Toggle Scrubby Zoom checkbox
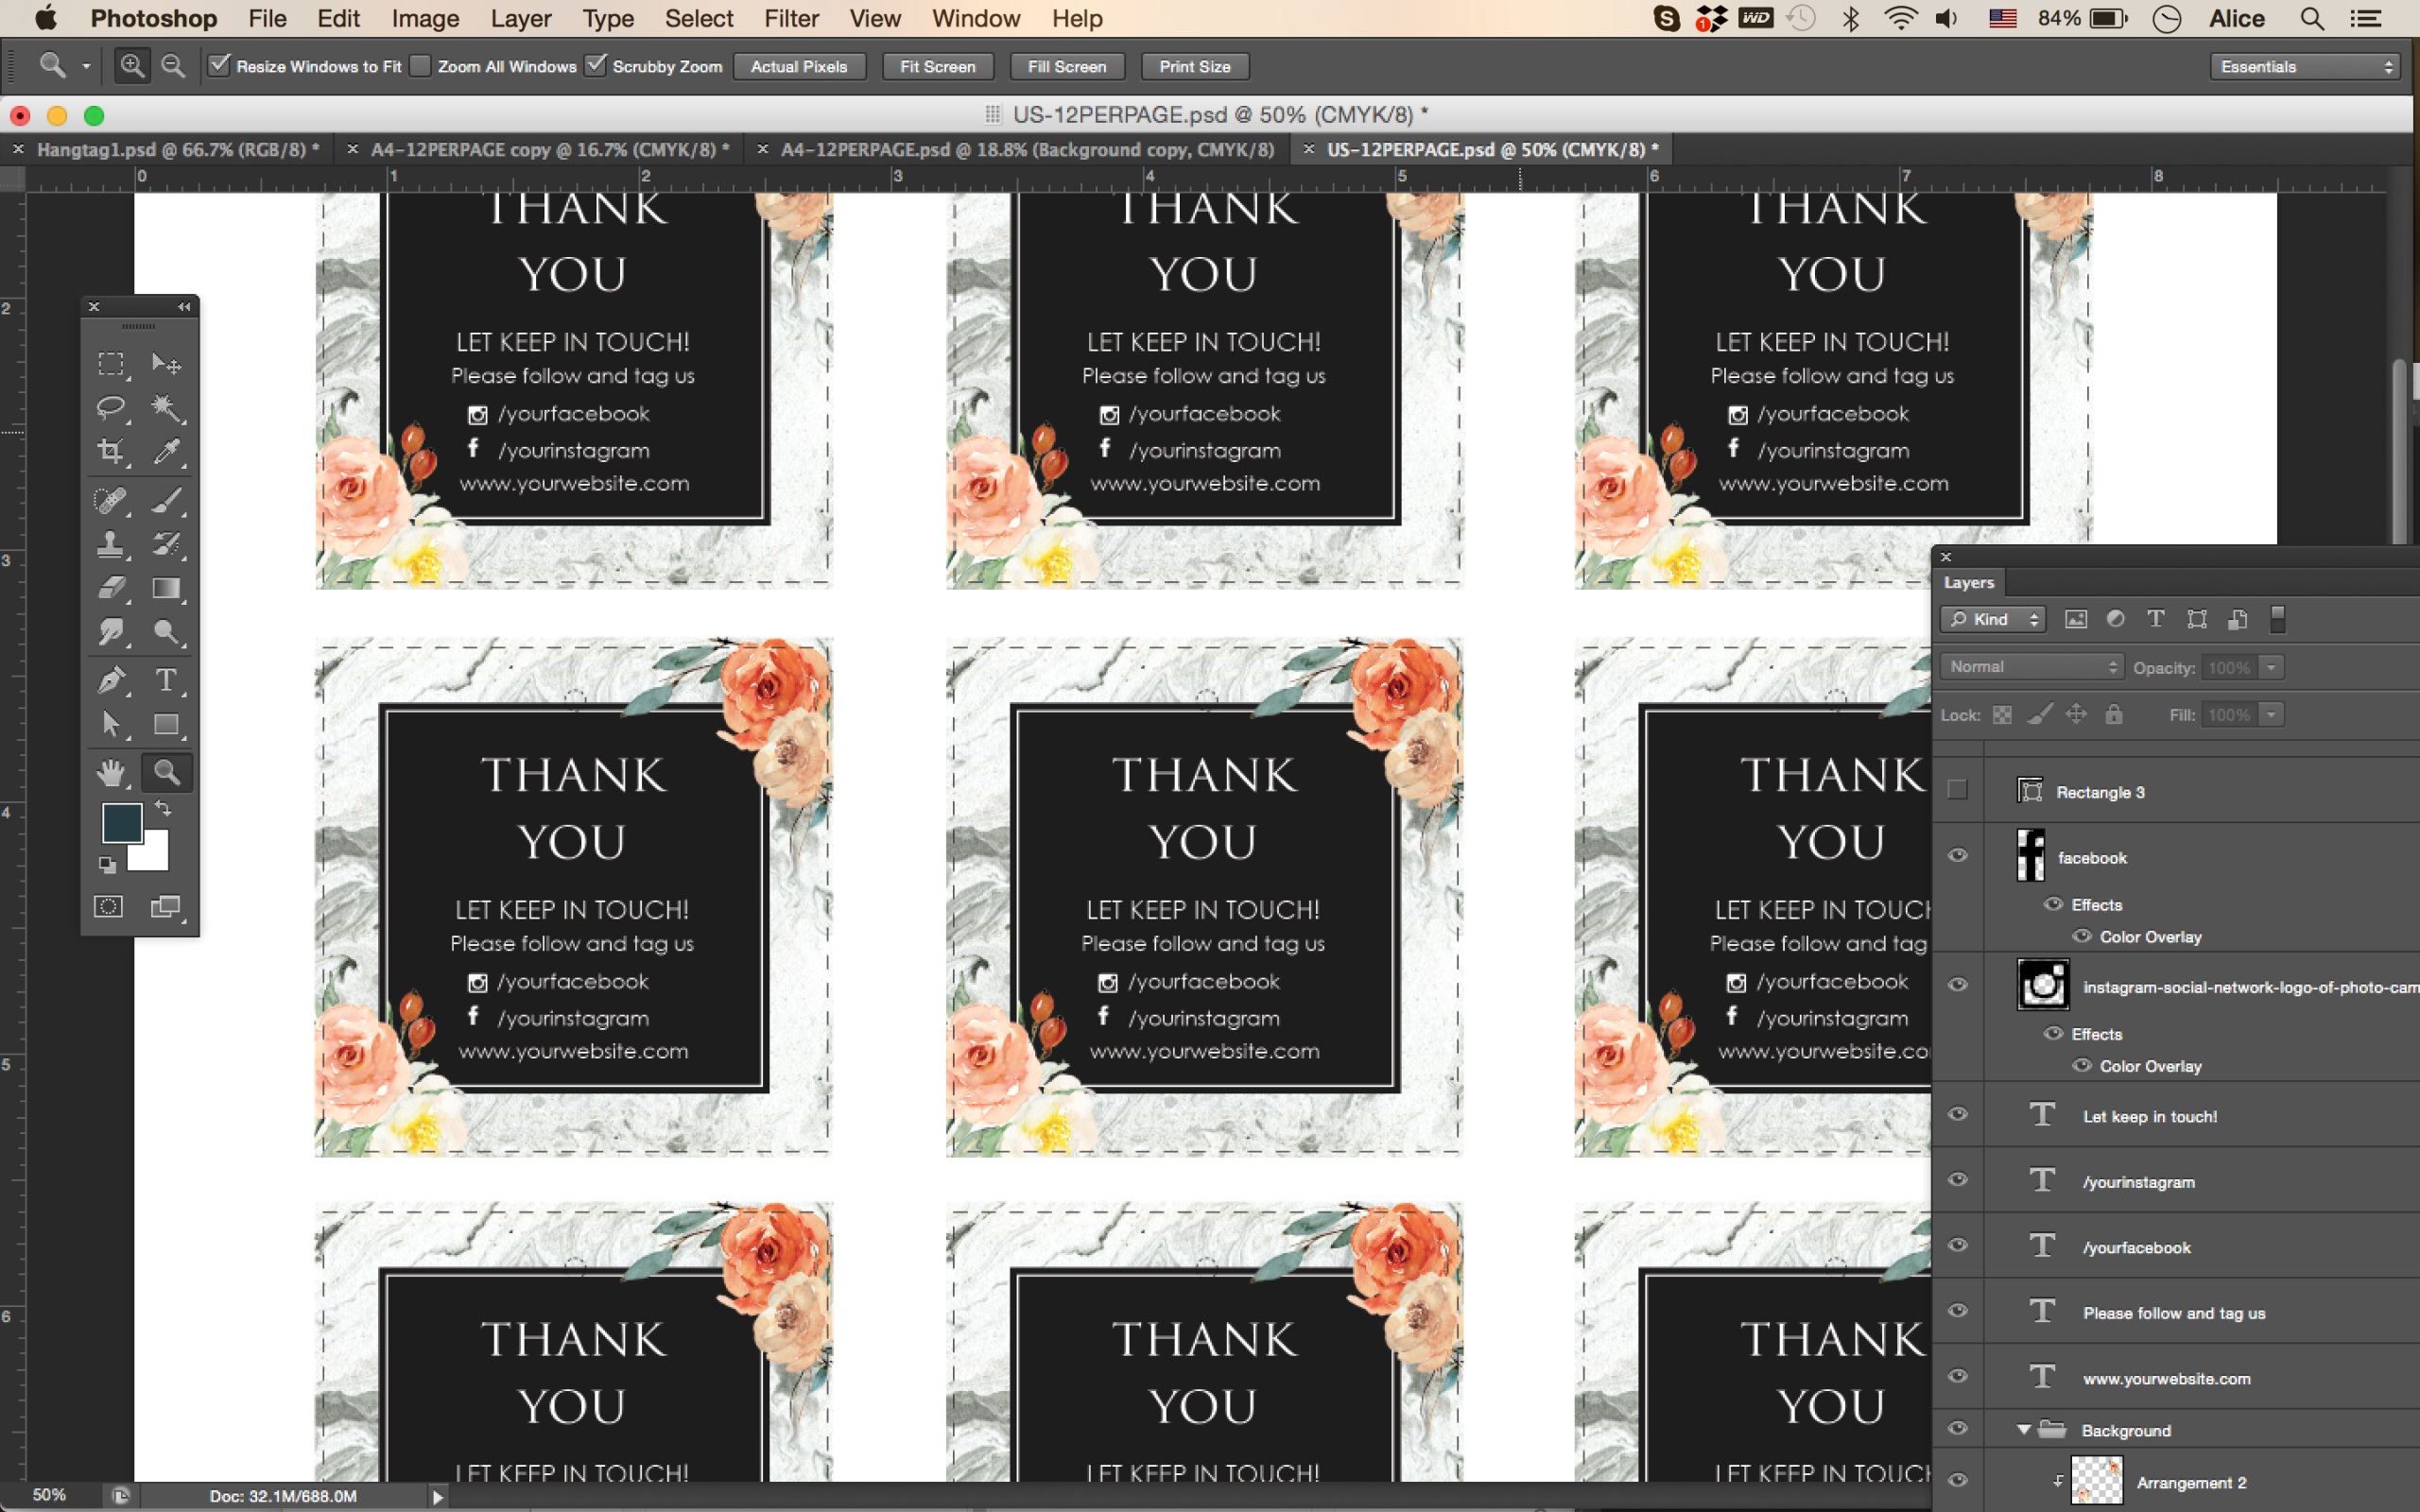This screenshot has height=1512, width=2420. point(596,65)
